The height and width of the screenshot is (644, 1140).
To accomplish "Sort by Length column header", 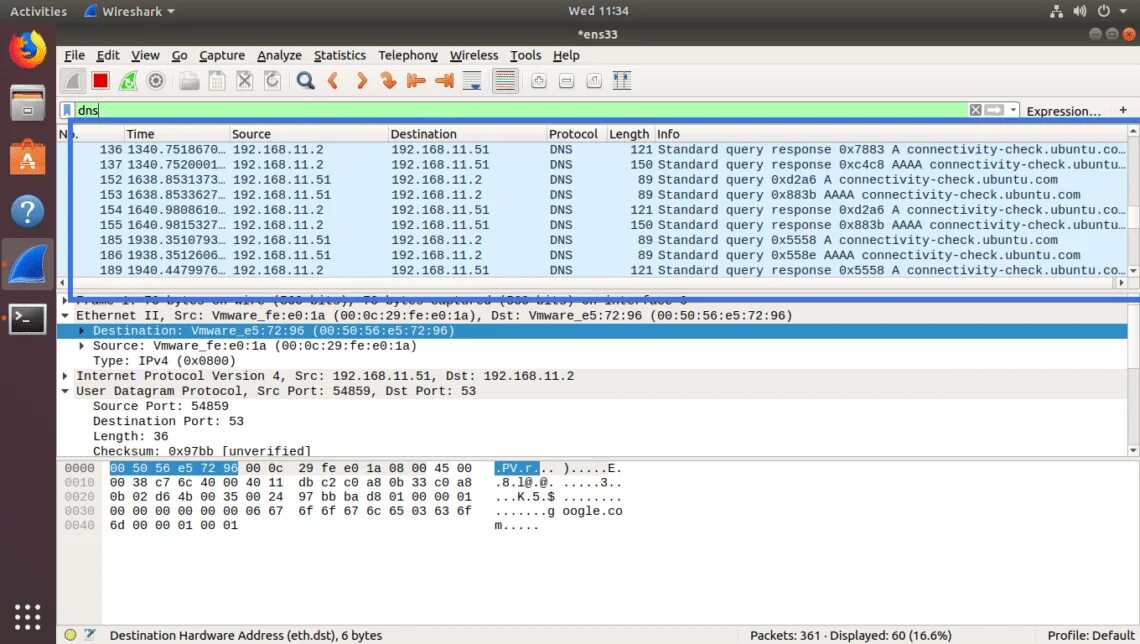I will pos(630,134).
